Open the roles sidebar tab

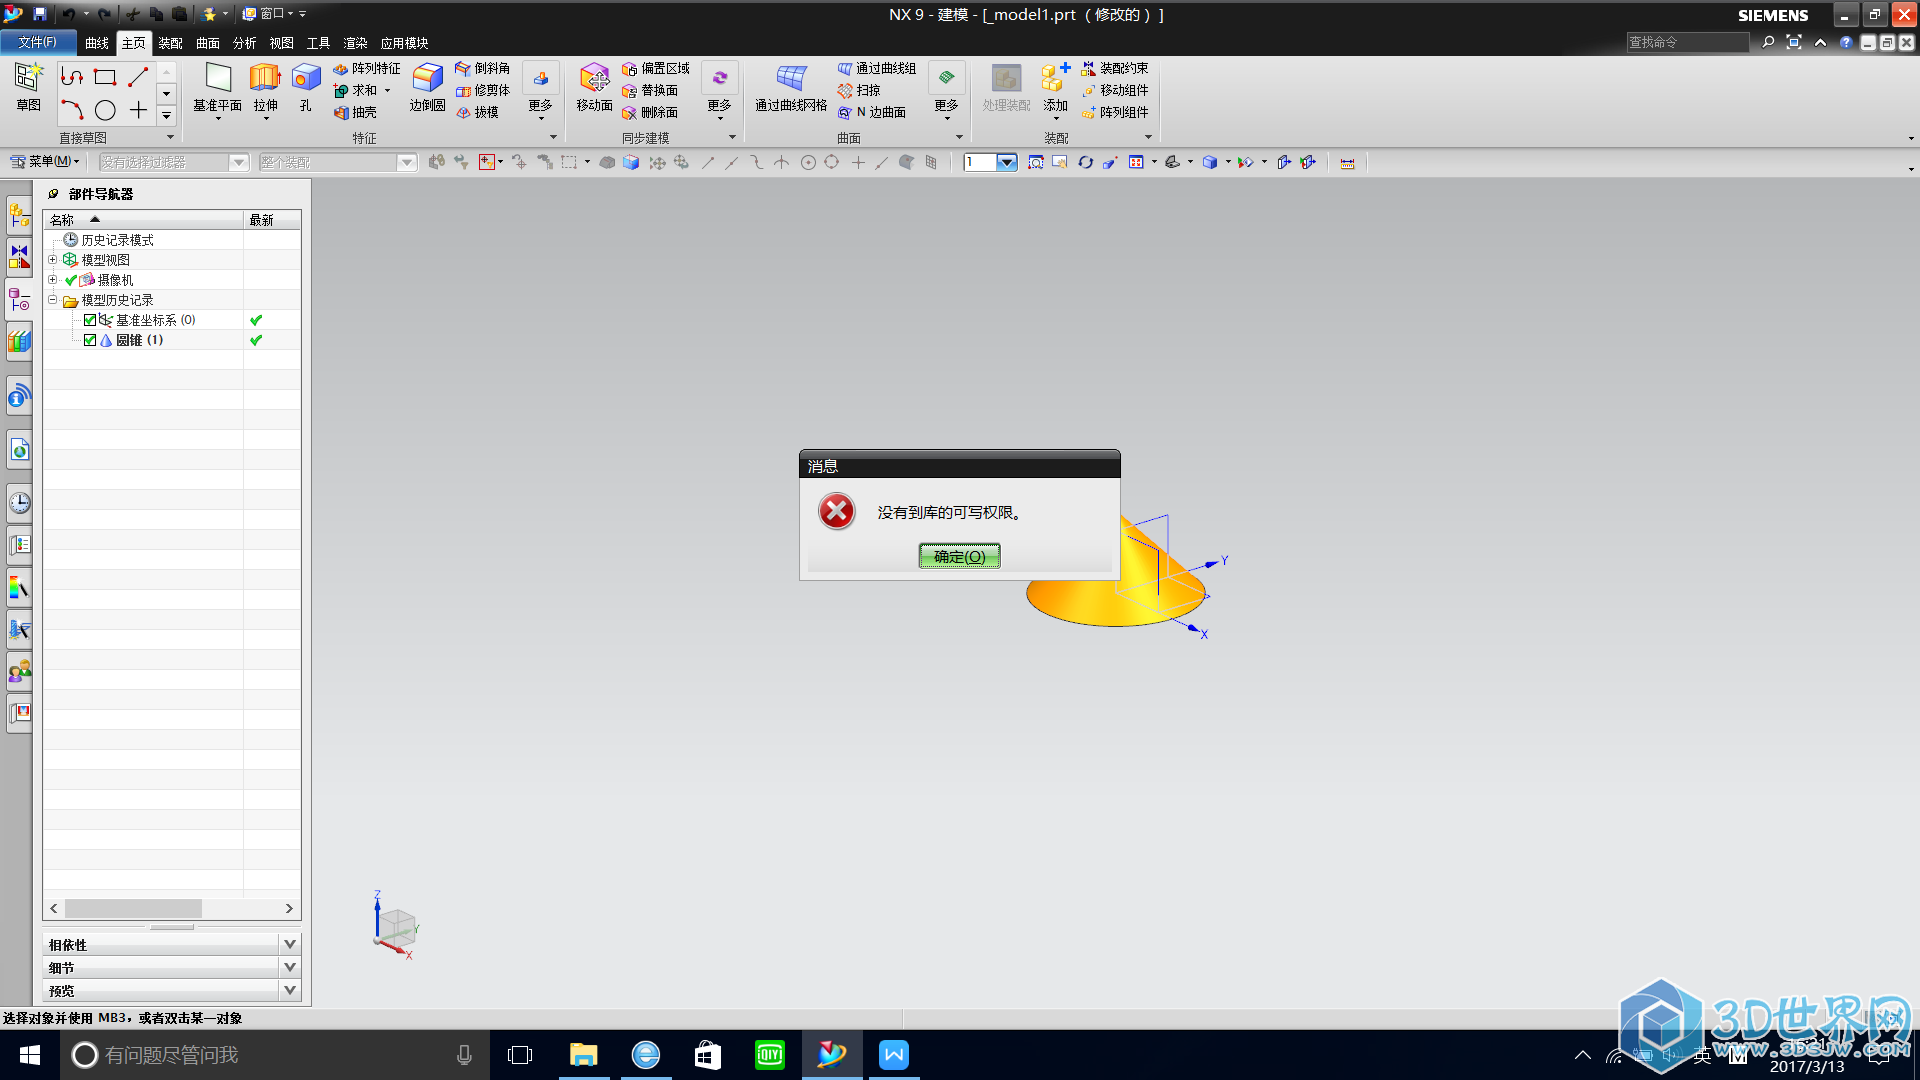[x=19, y=671]
